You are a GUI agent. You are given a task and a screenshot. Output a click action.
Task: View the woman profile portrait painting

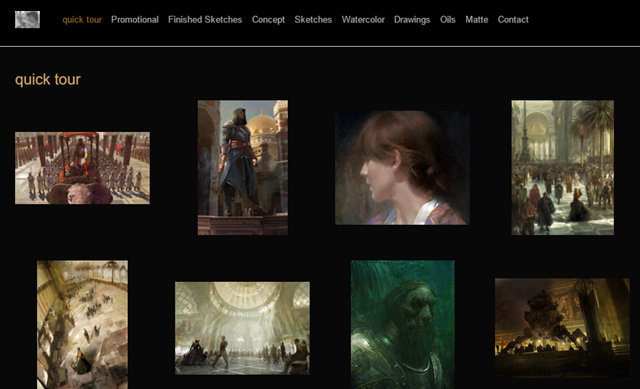coord(402,167)
